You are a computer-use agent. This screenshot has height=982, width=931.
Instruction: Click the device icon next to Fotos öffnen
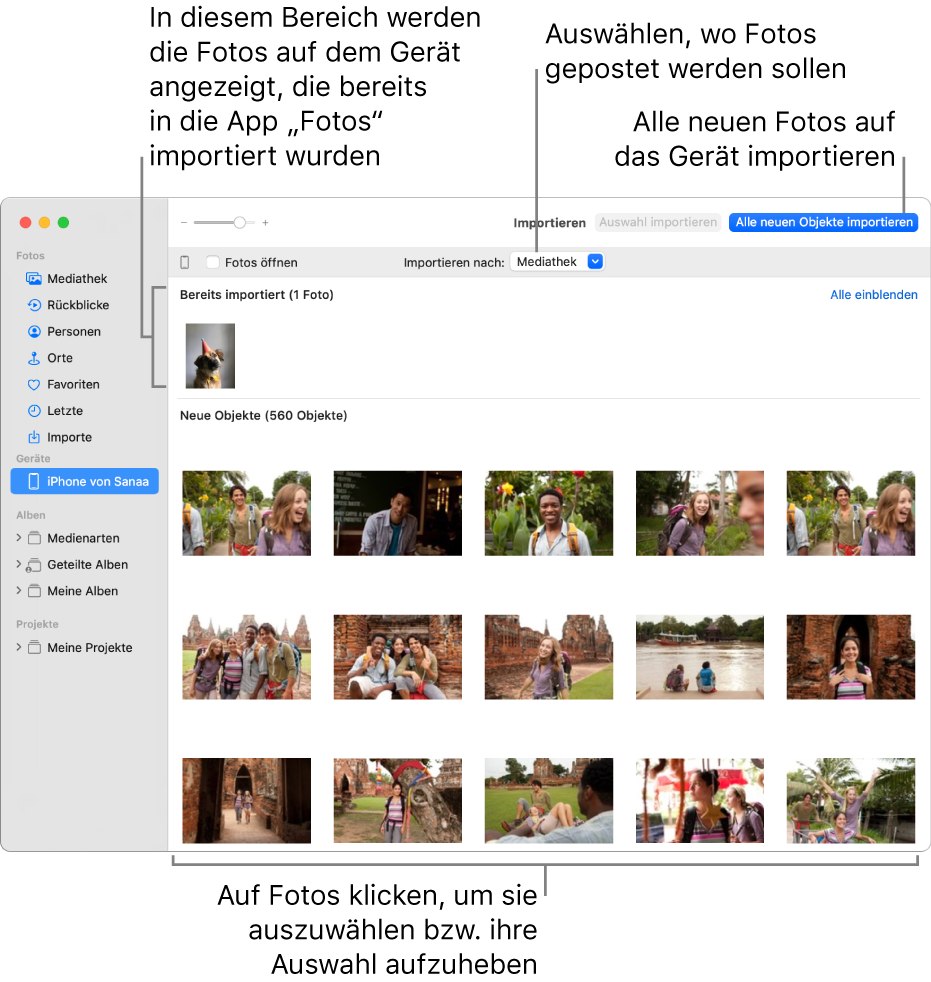click(185, 261)
